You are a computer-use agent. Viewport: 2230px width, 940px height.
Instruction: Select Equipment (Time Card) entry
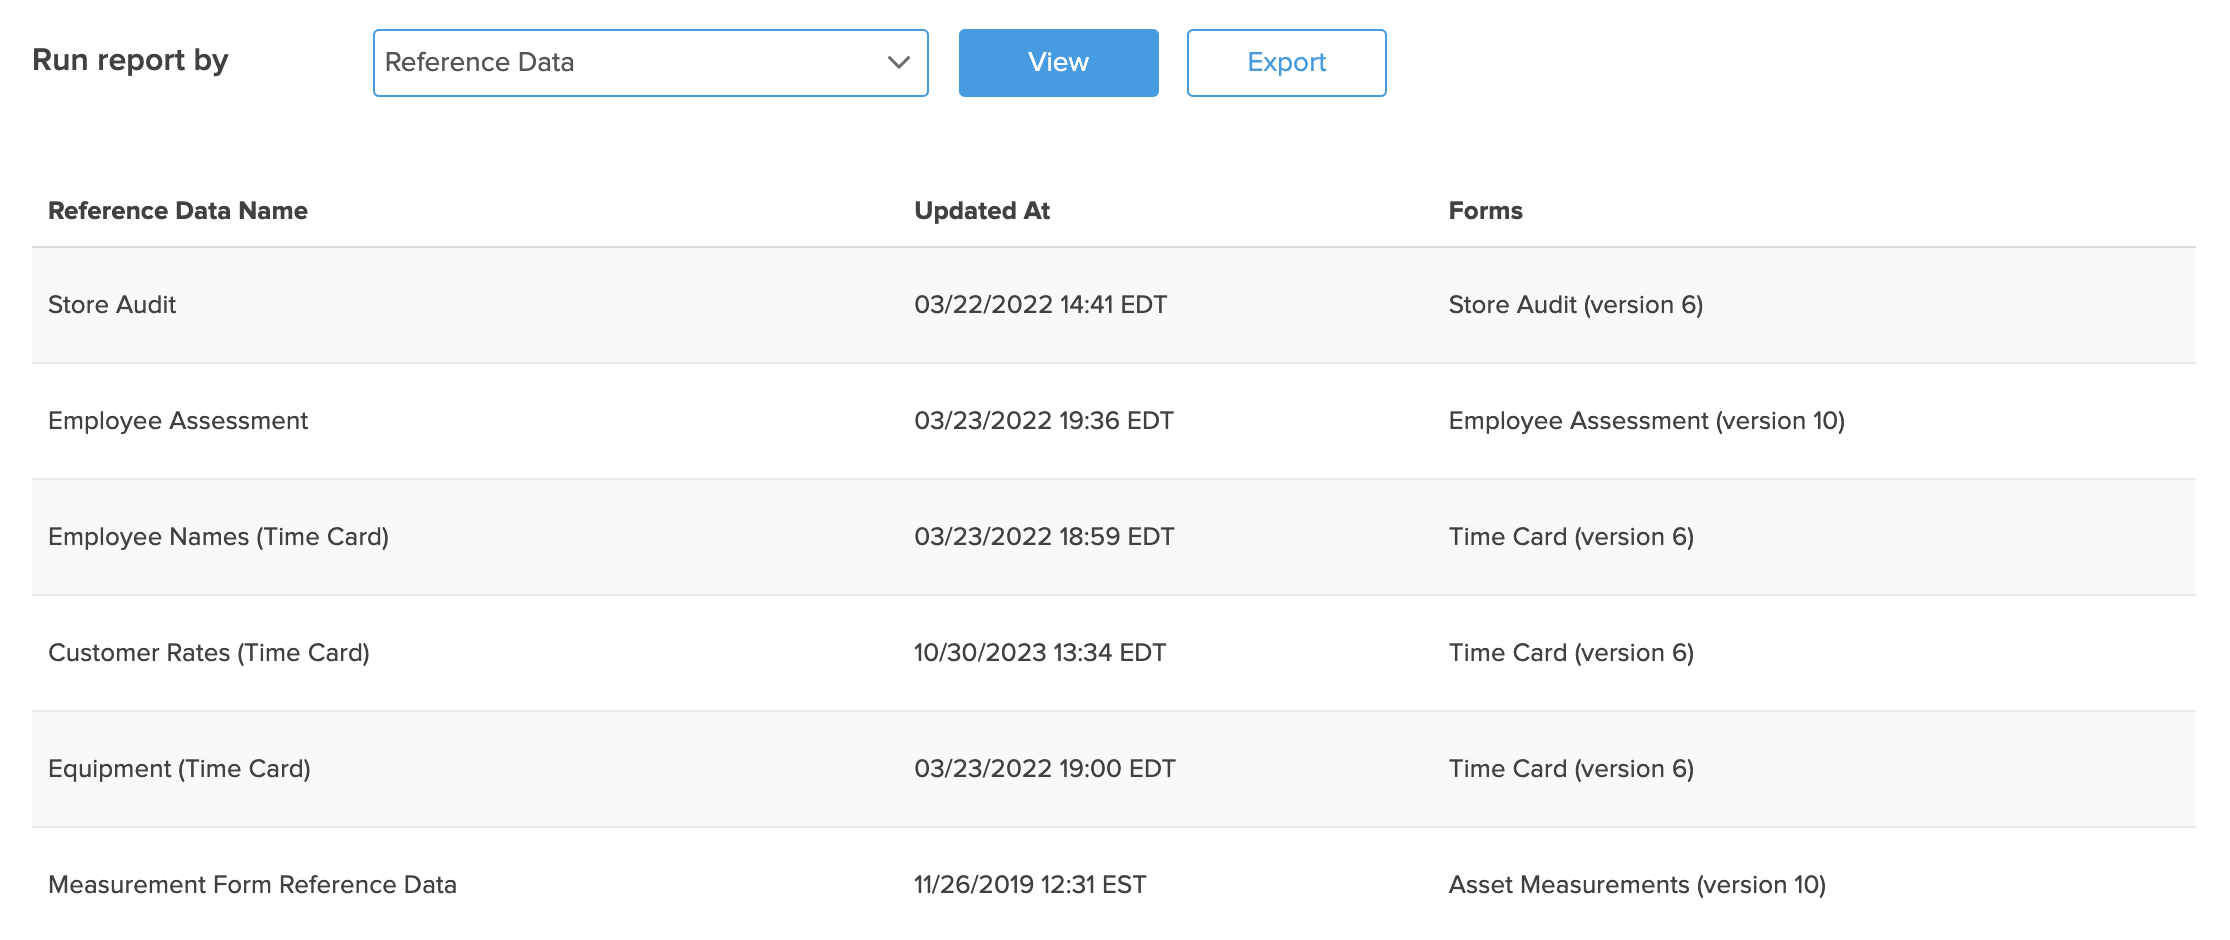click(179, 769)
